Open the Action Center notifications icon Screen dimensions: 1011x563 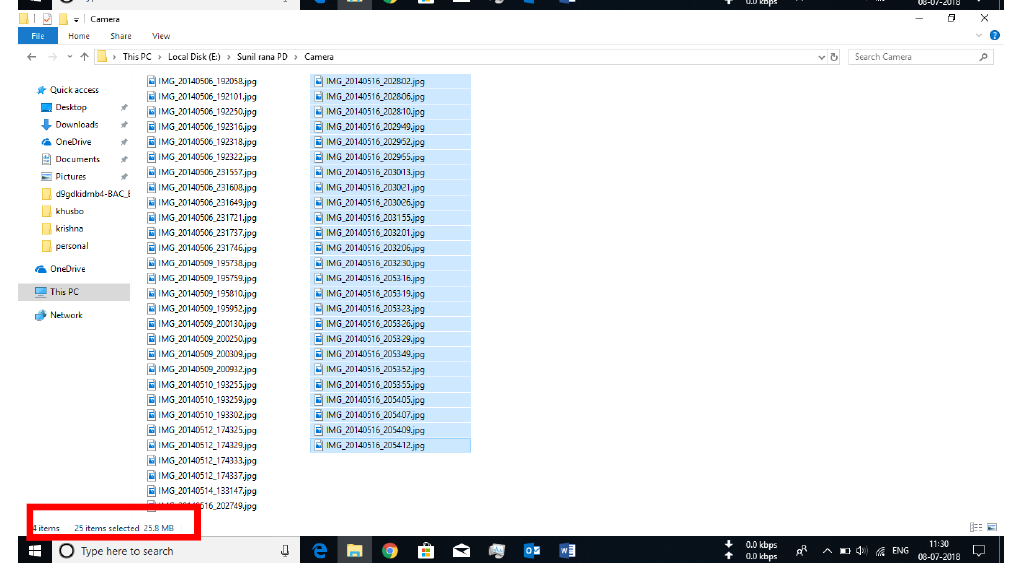point(979,551)
